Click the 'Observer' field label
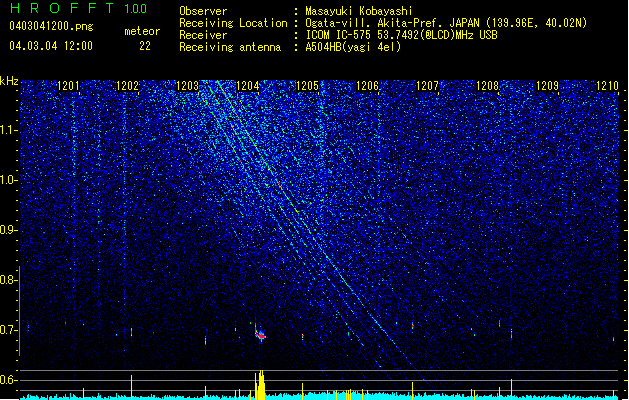This screenshot has width=629, height=400. 203,11
